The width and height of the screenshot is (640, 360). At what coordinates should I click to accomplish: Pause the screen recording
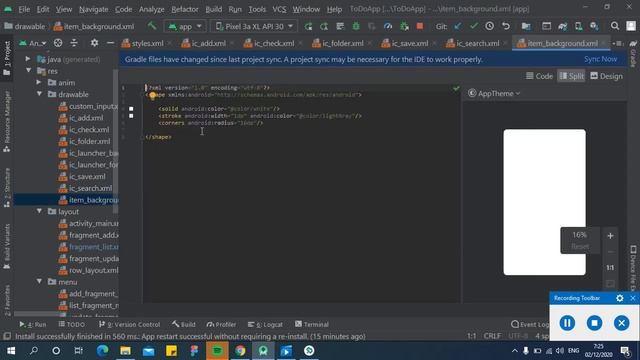point(567,323)
